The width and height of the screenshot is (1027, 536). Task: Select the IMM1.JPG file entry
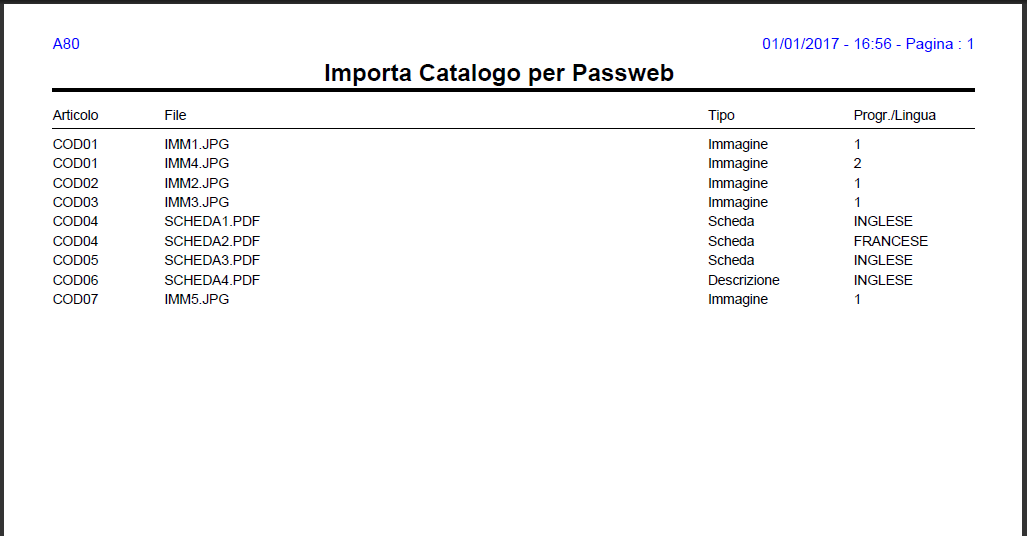click(197, 144)
